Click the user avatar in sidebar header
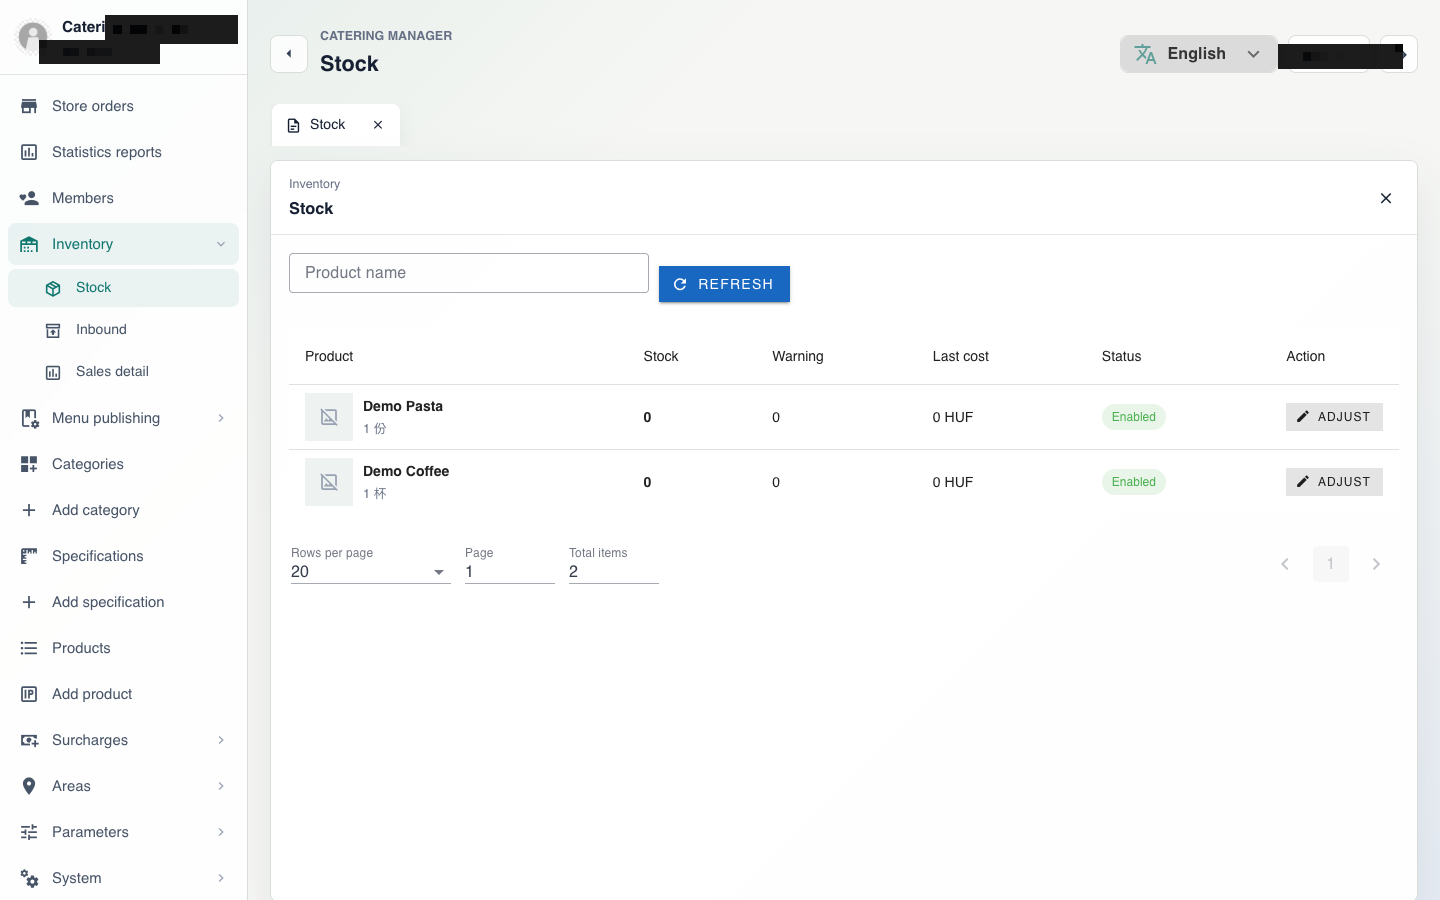1440x900 pixels. point(33,36)
